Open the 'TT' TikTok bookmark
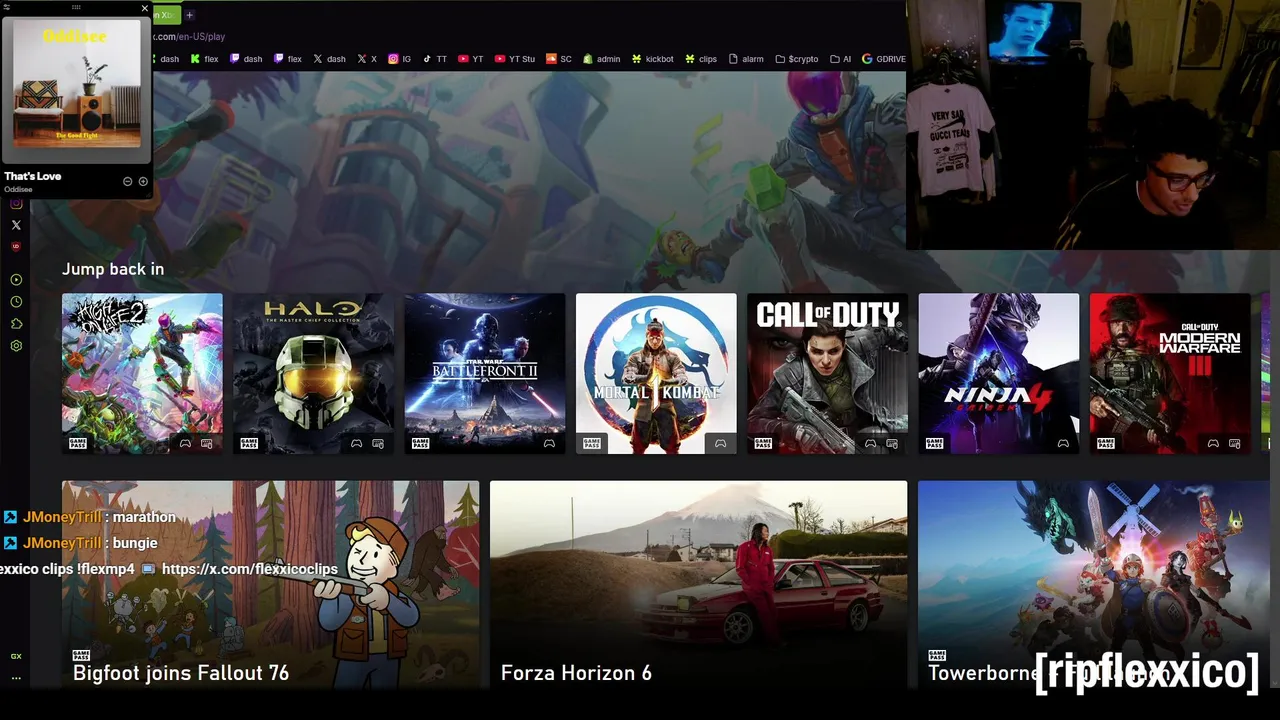Image resolution: width=1280 pixels, height=720 pixels. tap(434, 59)
